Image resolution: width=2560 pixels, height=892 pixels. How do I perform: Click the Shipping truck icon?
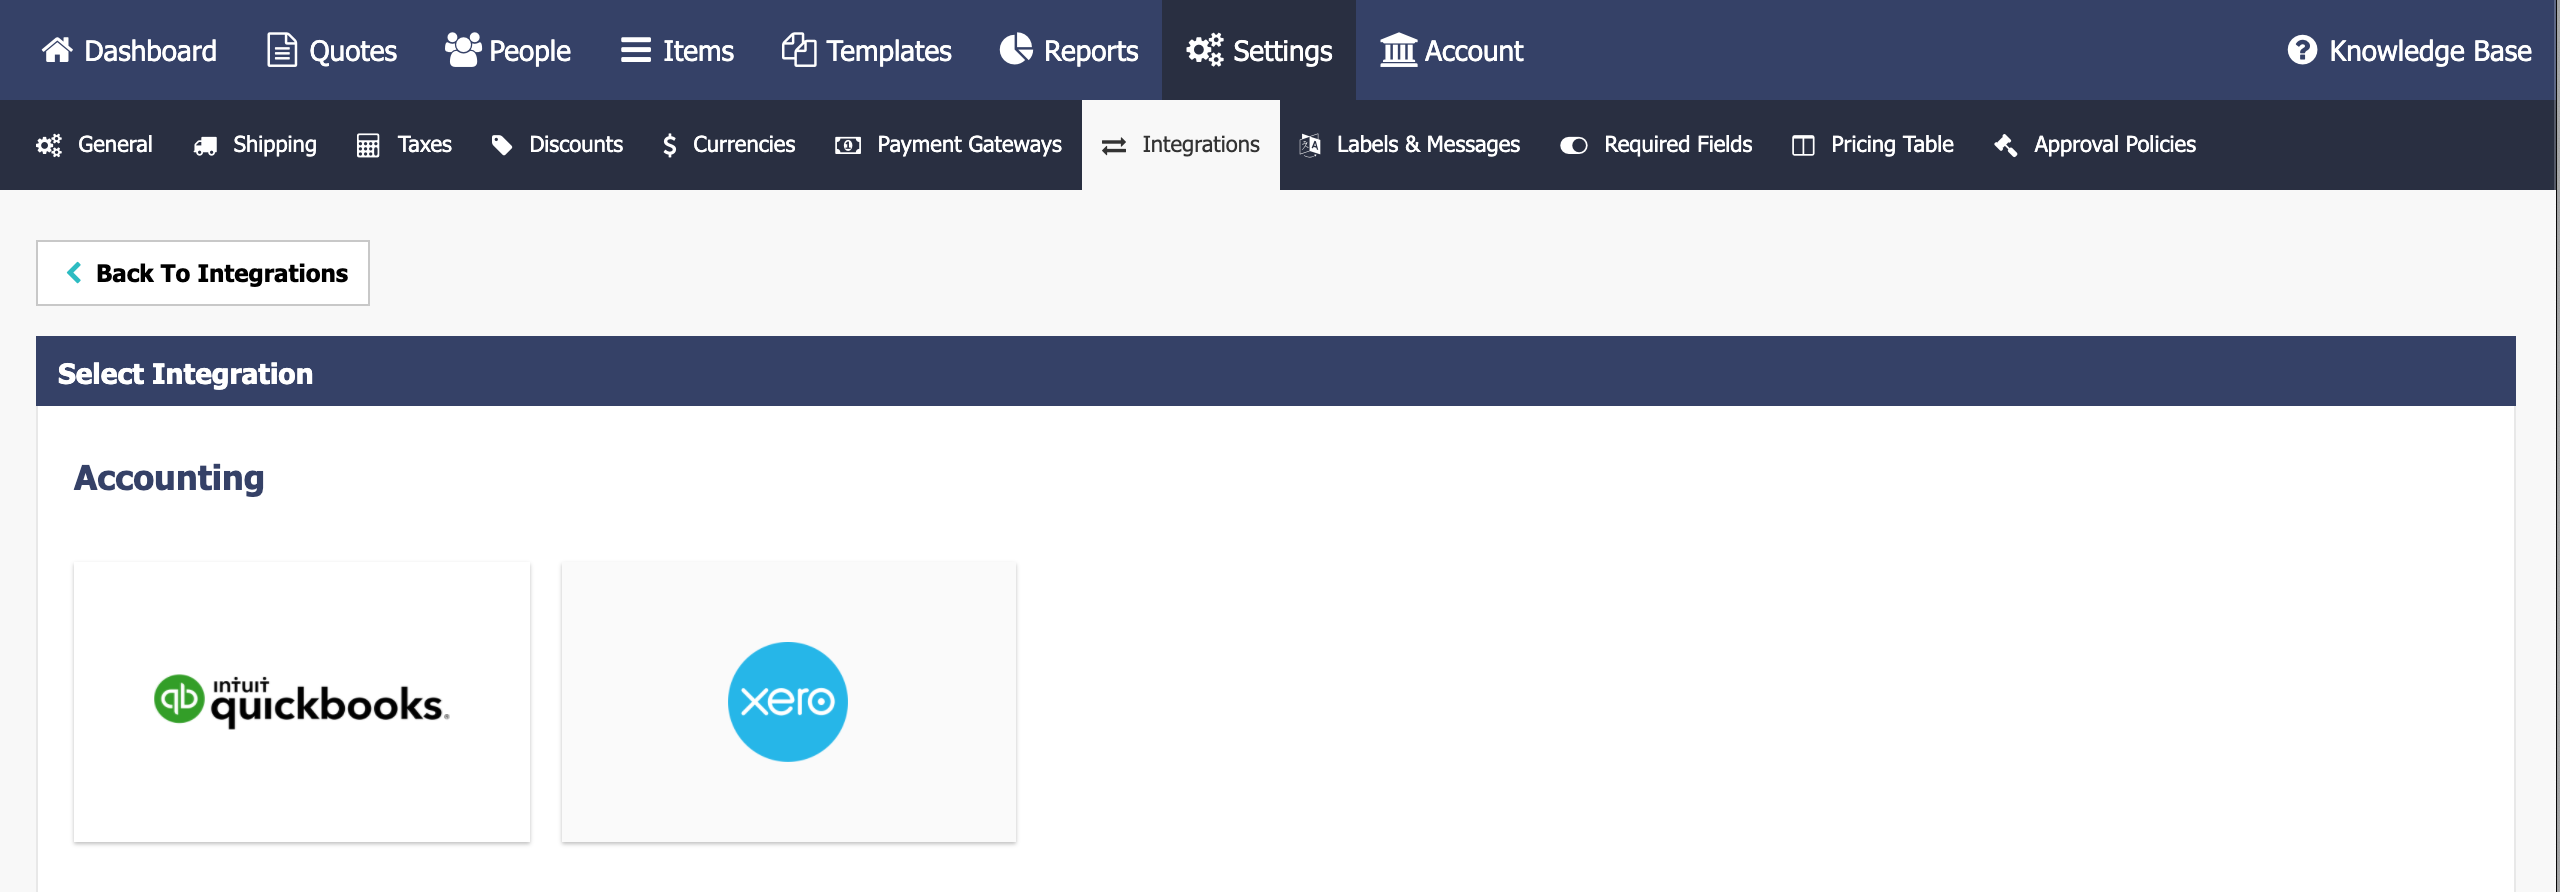(205, 146)
